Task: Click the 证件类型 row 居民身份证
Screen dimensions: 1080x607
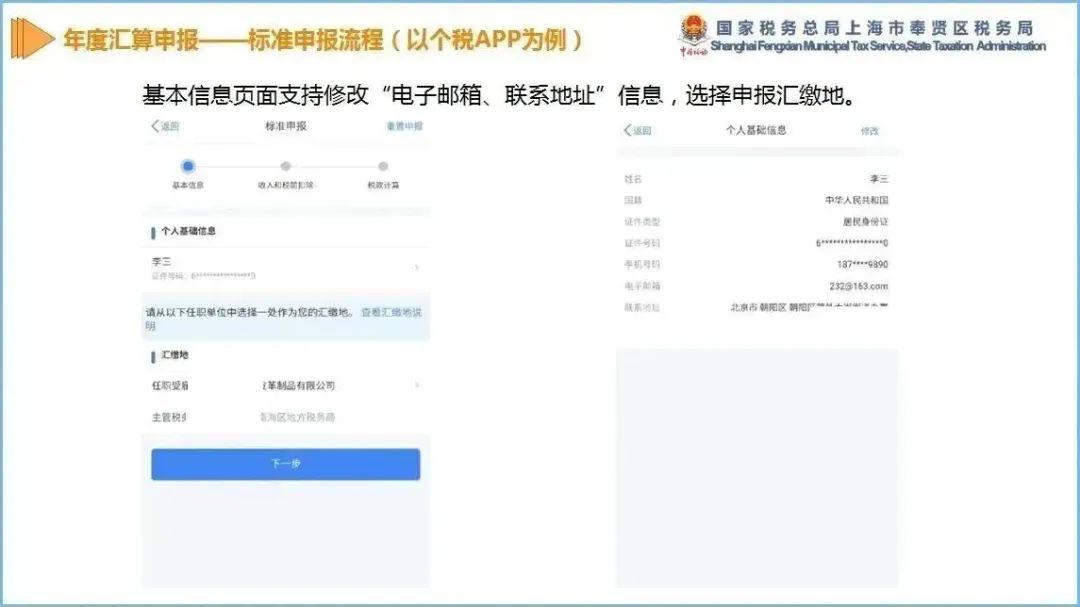Action: (756, 222)
